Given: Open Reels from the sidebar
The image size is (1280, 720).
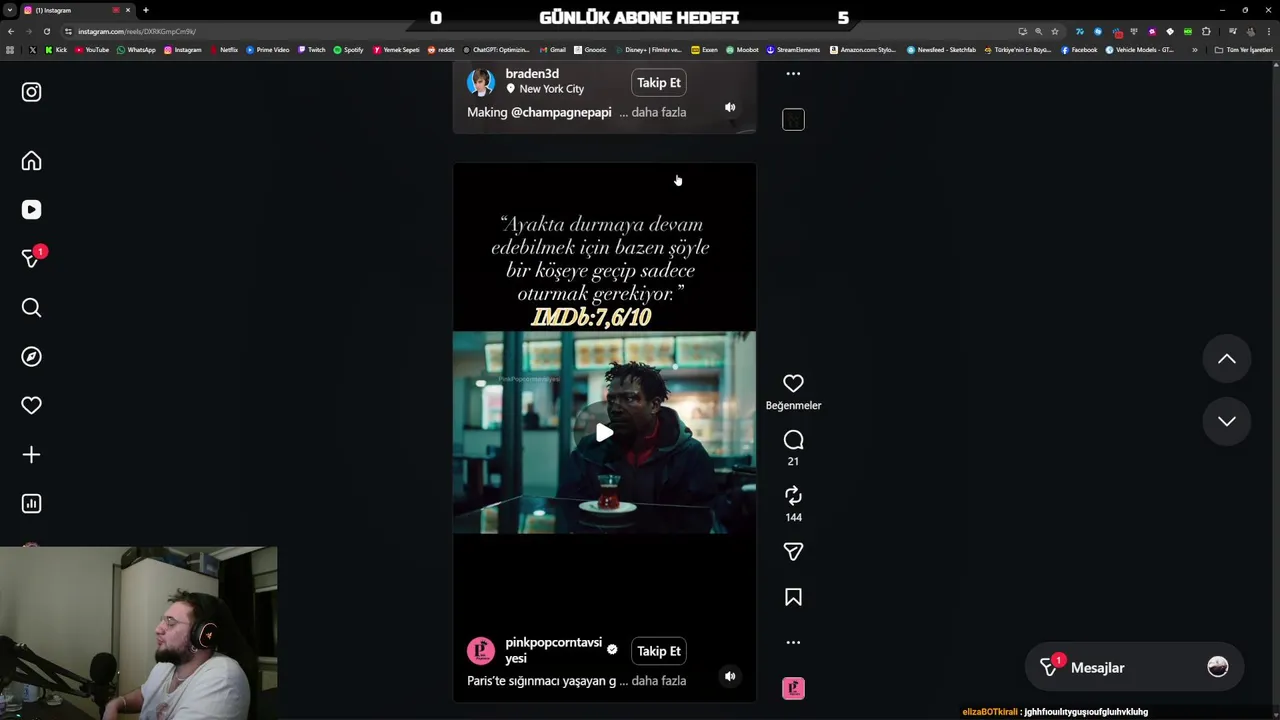Looking at the screenshot, I should (31, 210).
